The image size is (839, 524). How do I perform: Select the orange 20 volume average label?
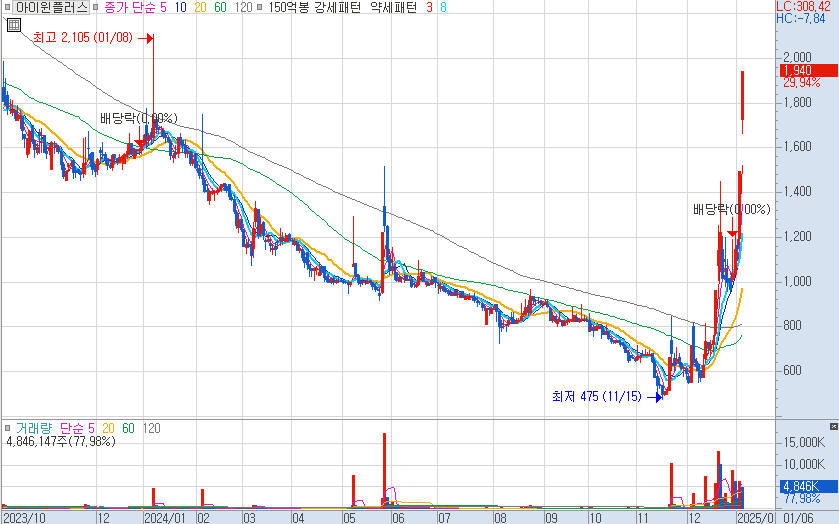pyautogui.click(x=108, y=428)
